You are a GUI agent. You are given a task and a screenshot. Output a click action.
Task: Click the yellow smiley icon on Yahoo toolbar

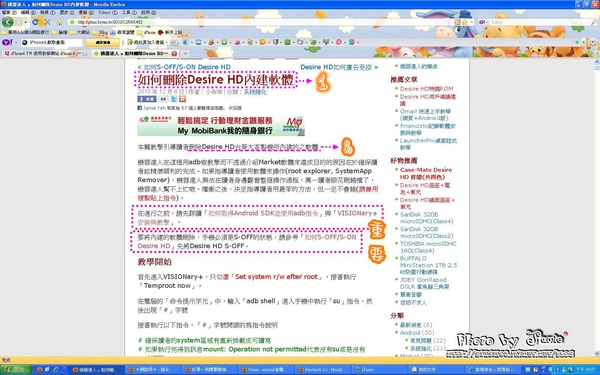point(262,42)
